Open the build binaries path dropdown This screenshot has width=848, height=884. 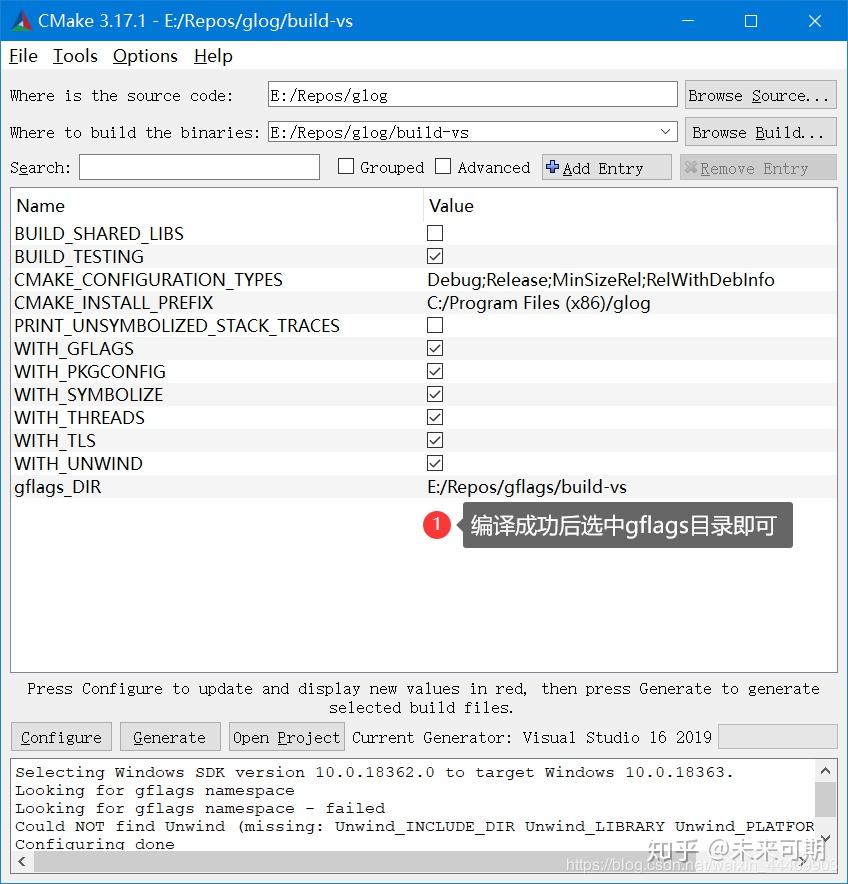[x=666, y=131]
